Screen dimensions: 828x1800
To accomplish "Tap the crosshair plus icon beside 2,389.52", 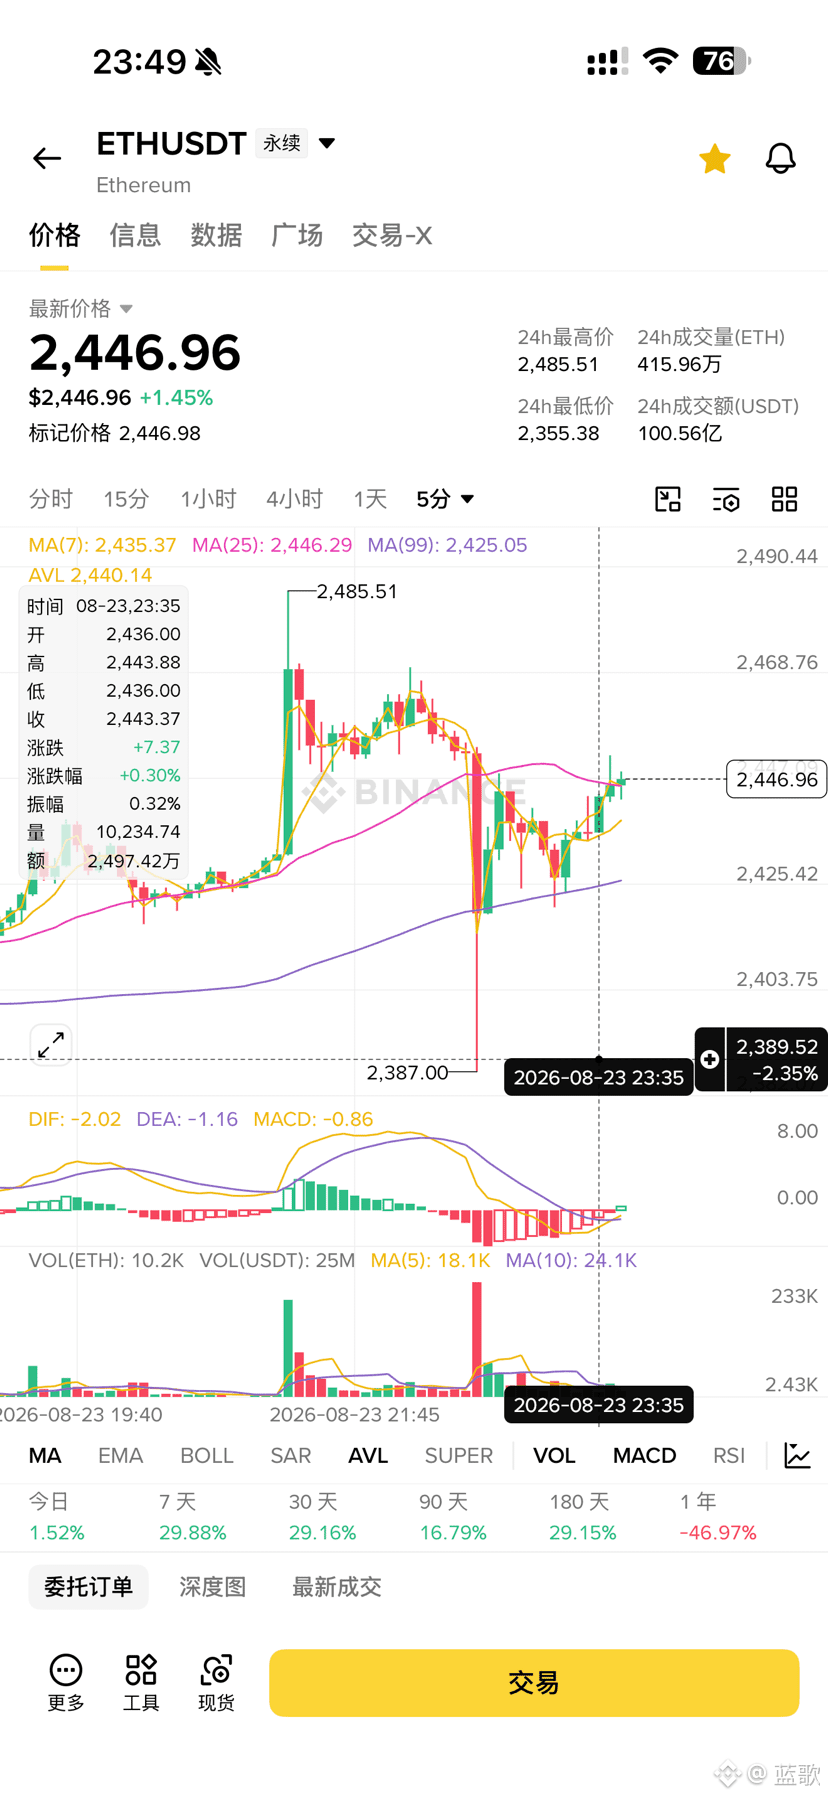I will [x=710, y=1059].
